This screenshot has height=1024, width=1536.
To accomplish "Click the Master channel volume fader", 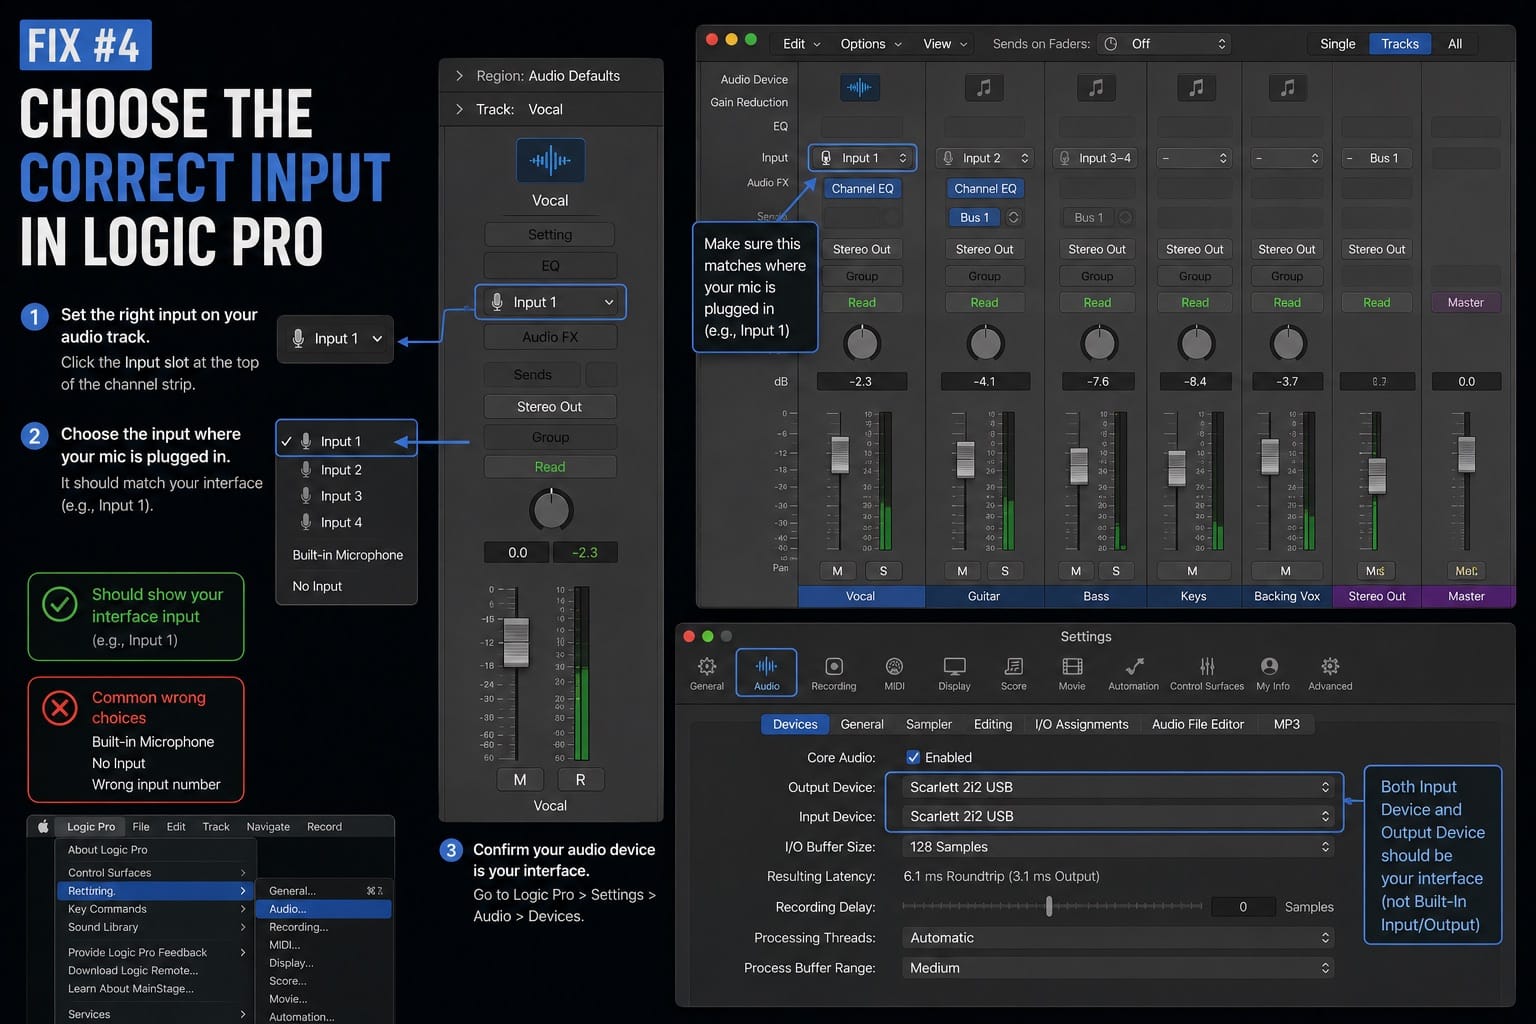I will click(1466, 454).
